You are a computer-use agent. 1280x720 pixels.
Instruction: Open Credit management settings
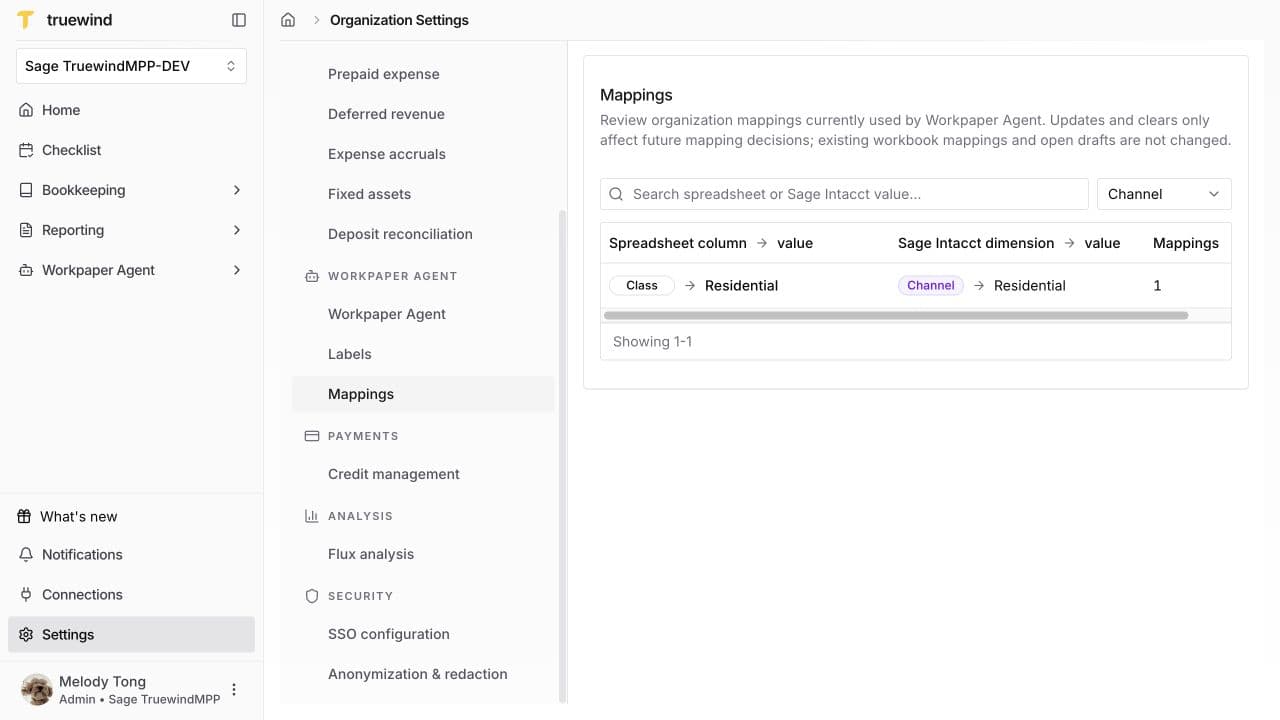423,474
